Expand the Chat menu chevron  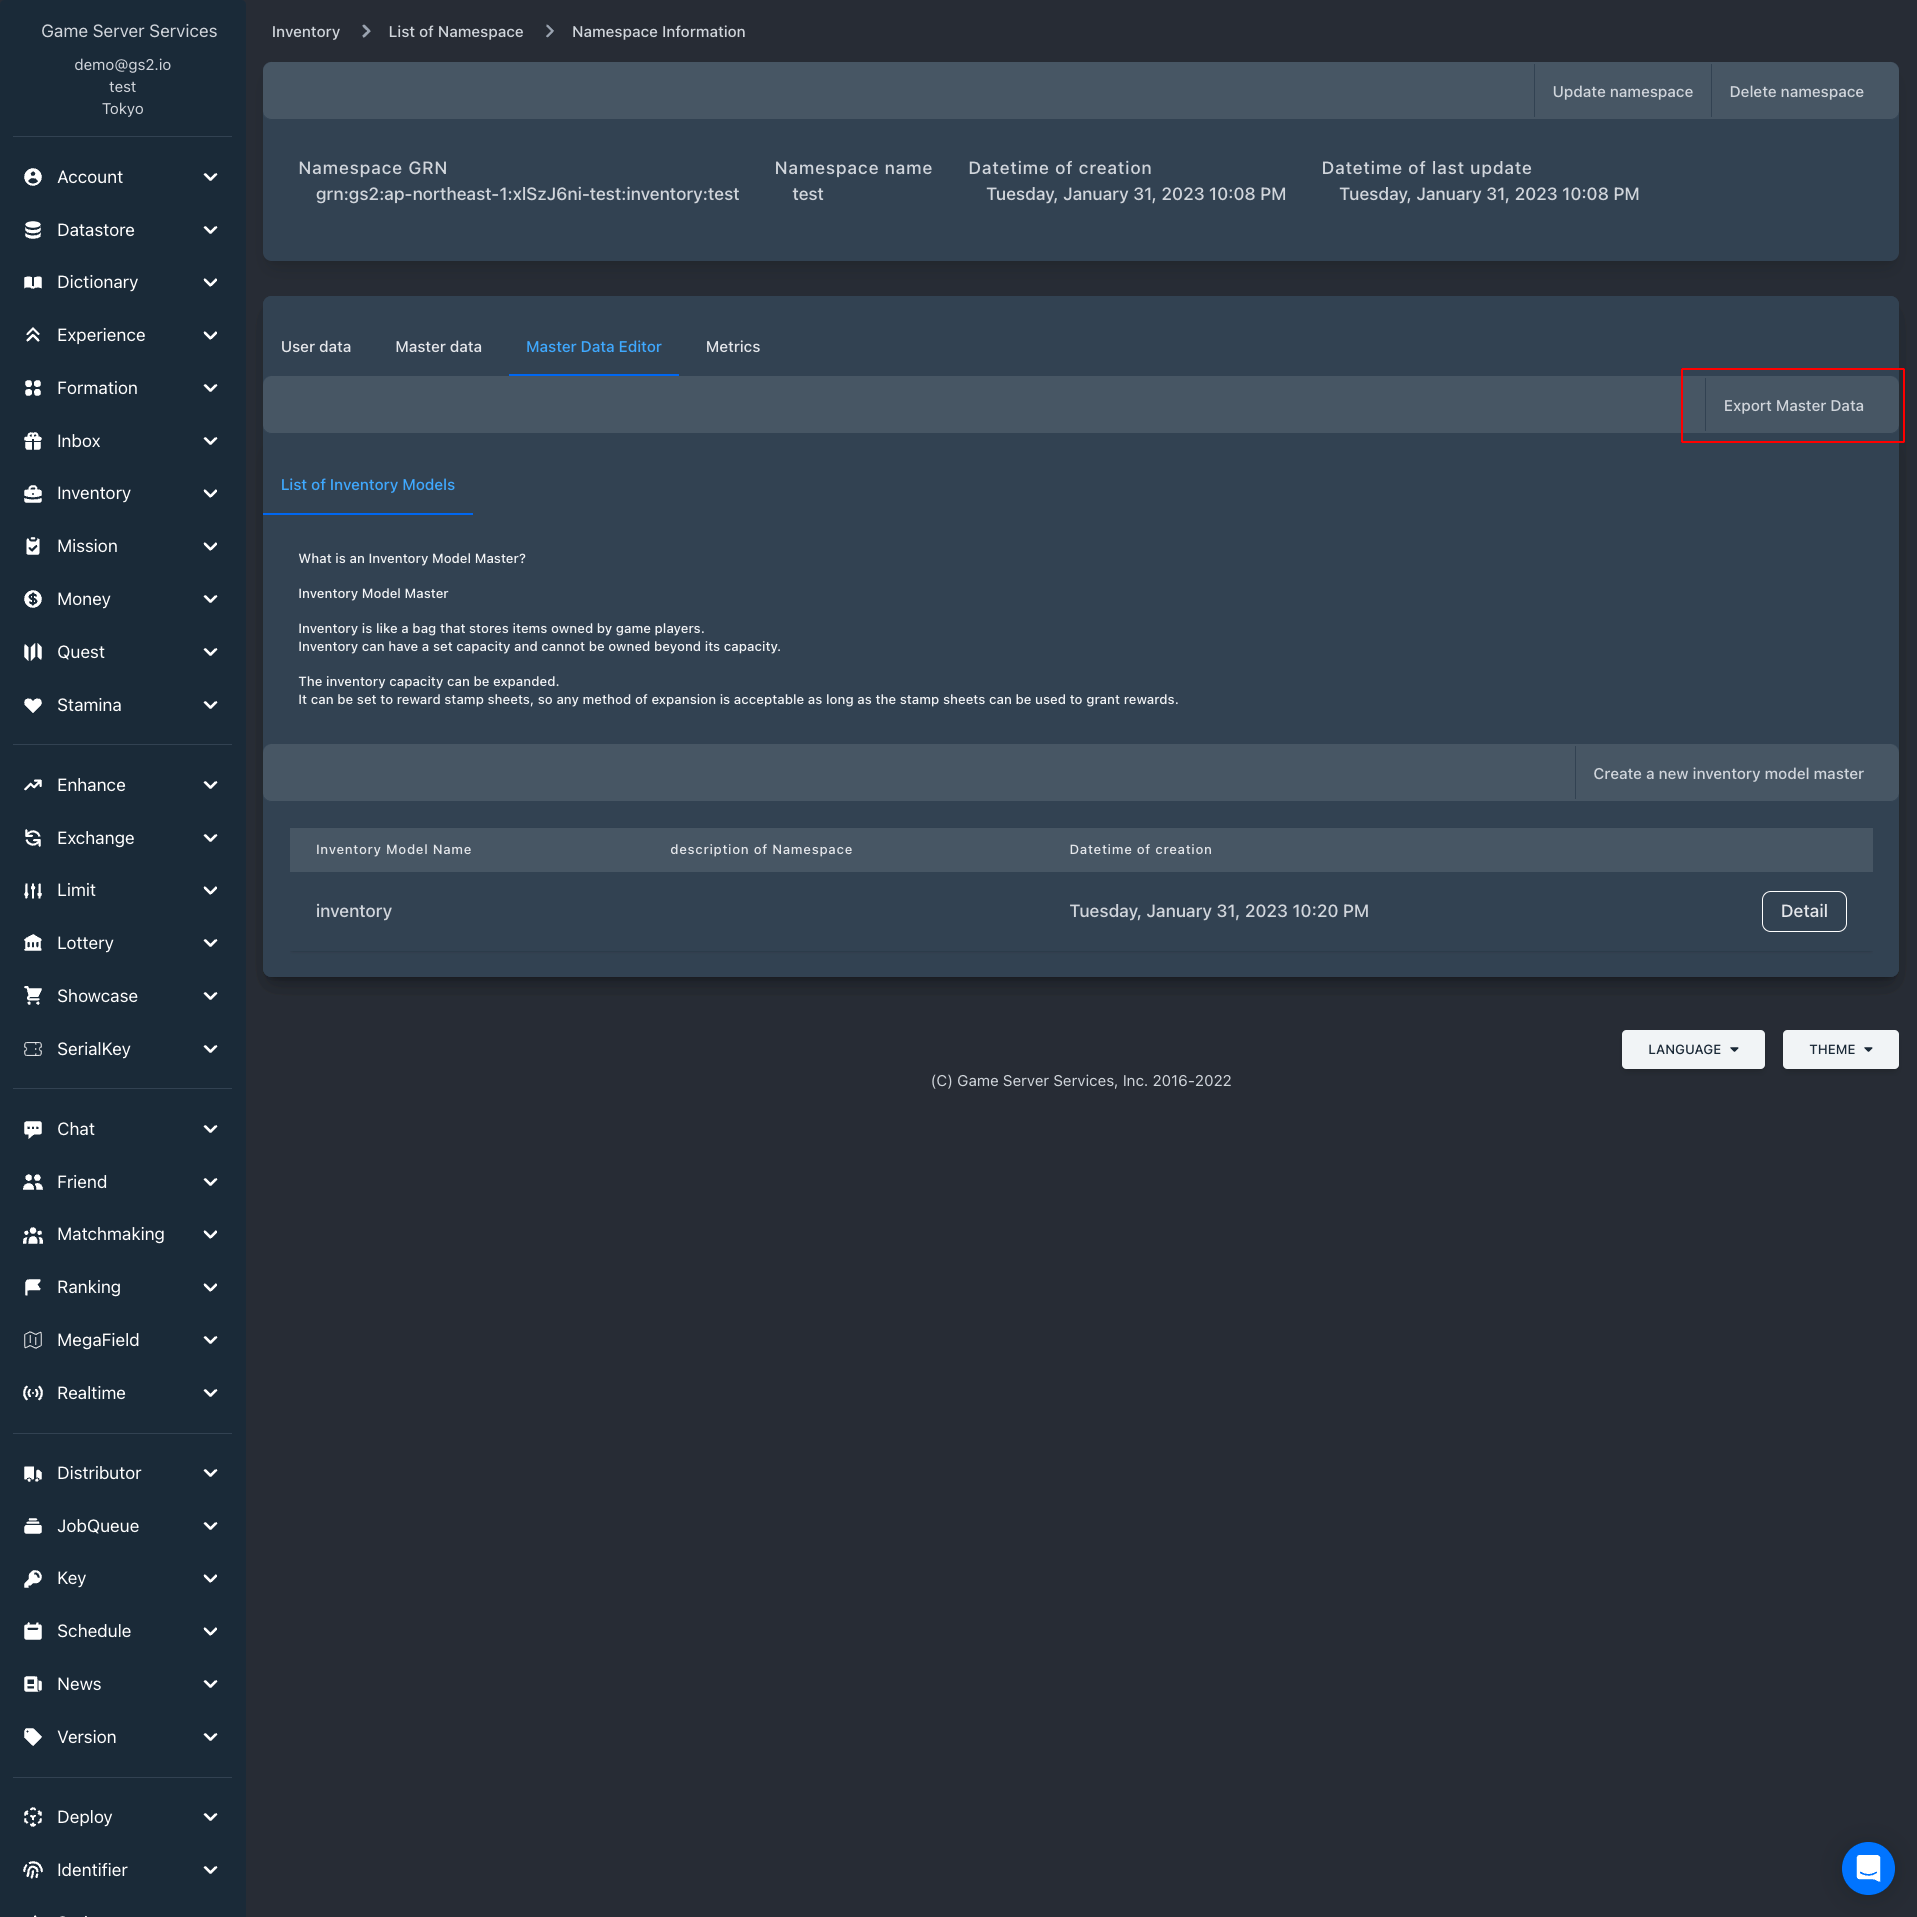click(210, 1129)
